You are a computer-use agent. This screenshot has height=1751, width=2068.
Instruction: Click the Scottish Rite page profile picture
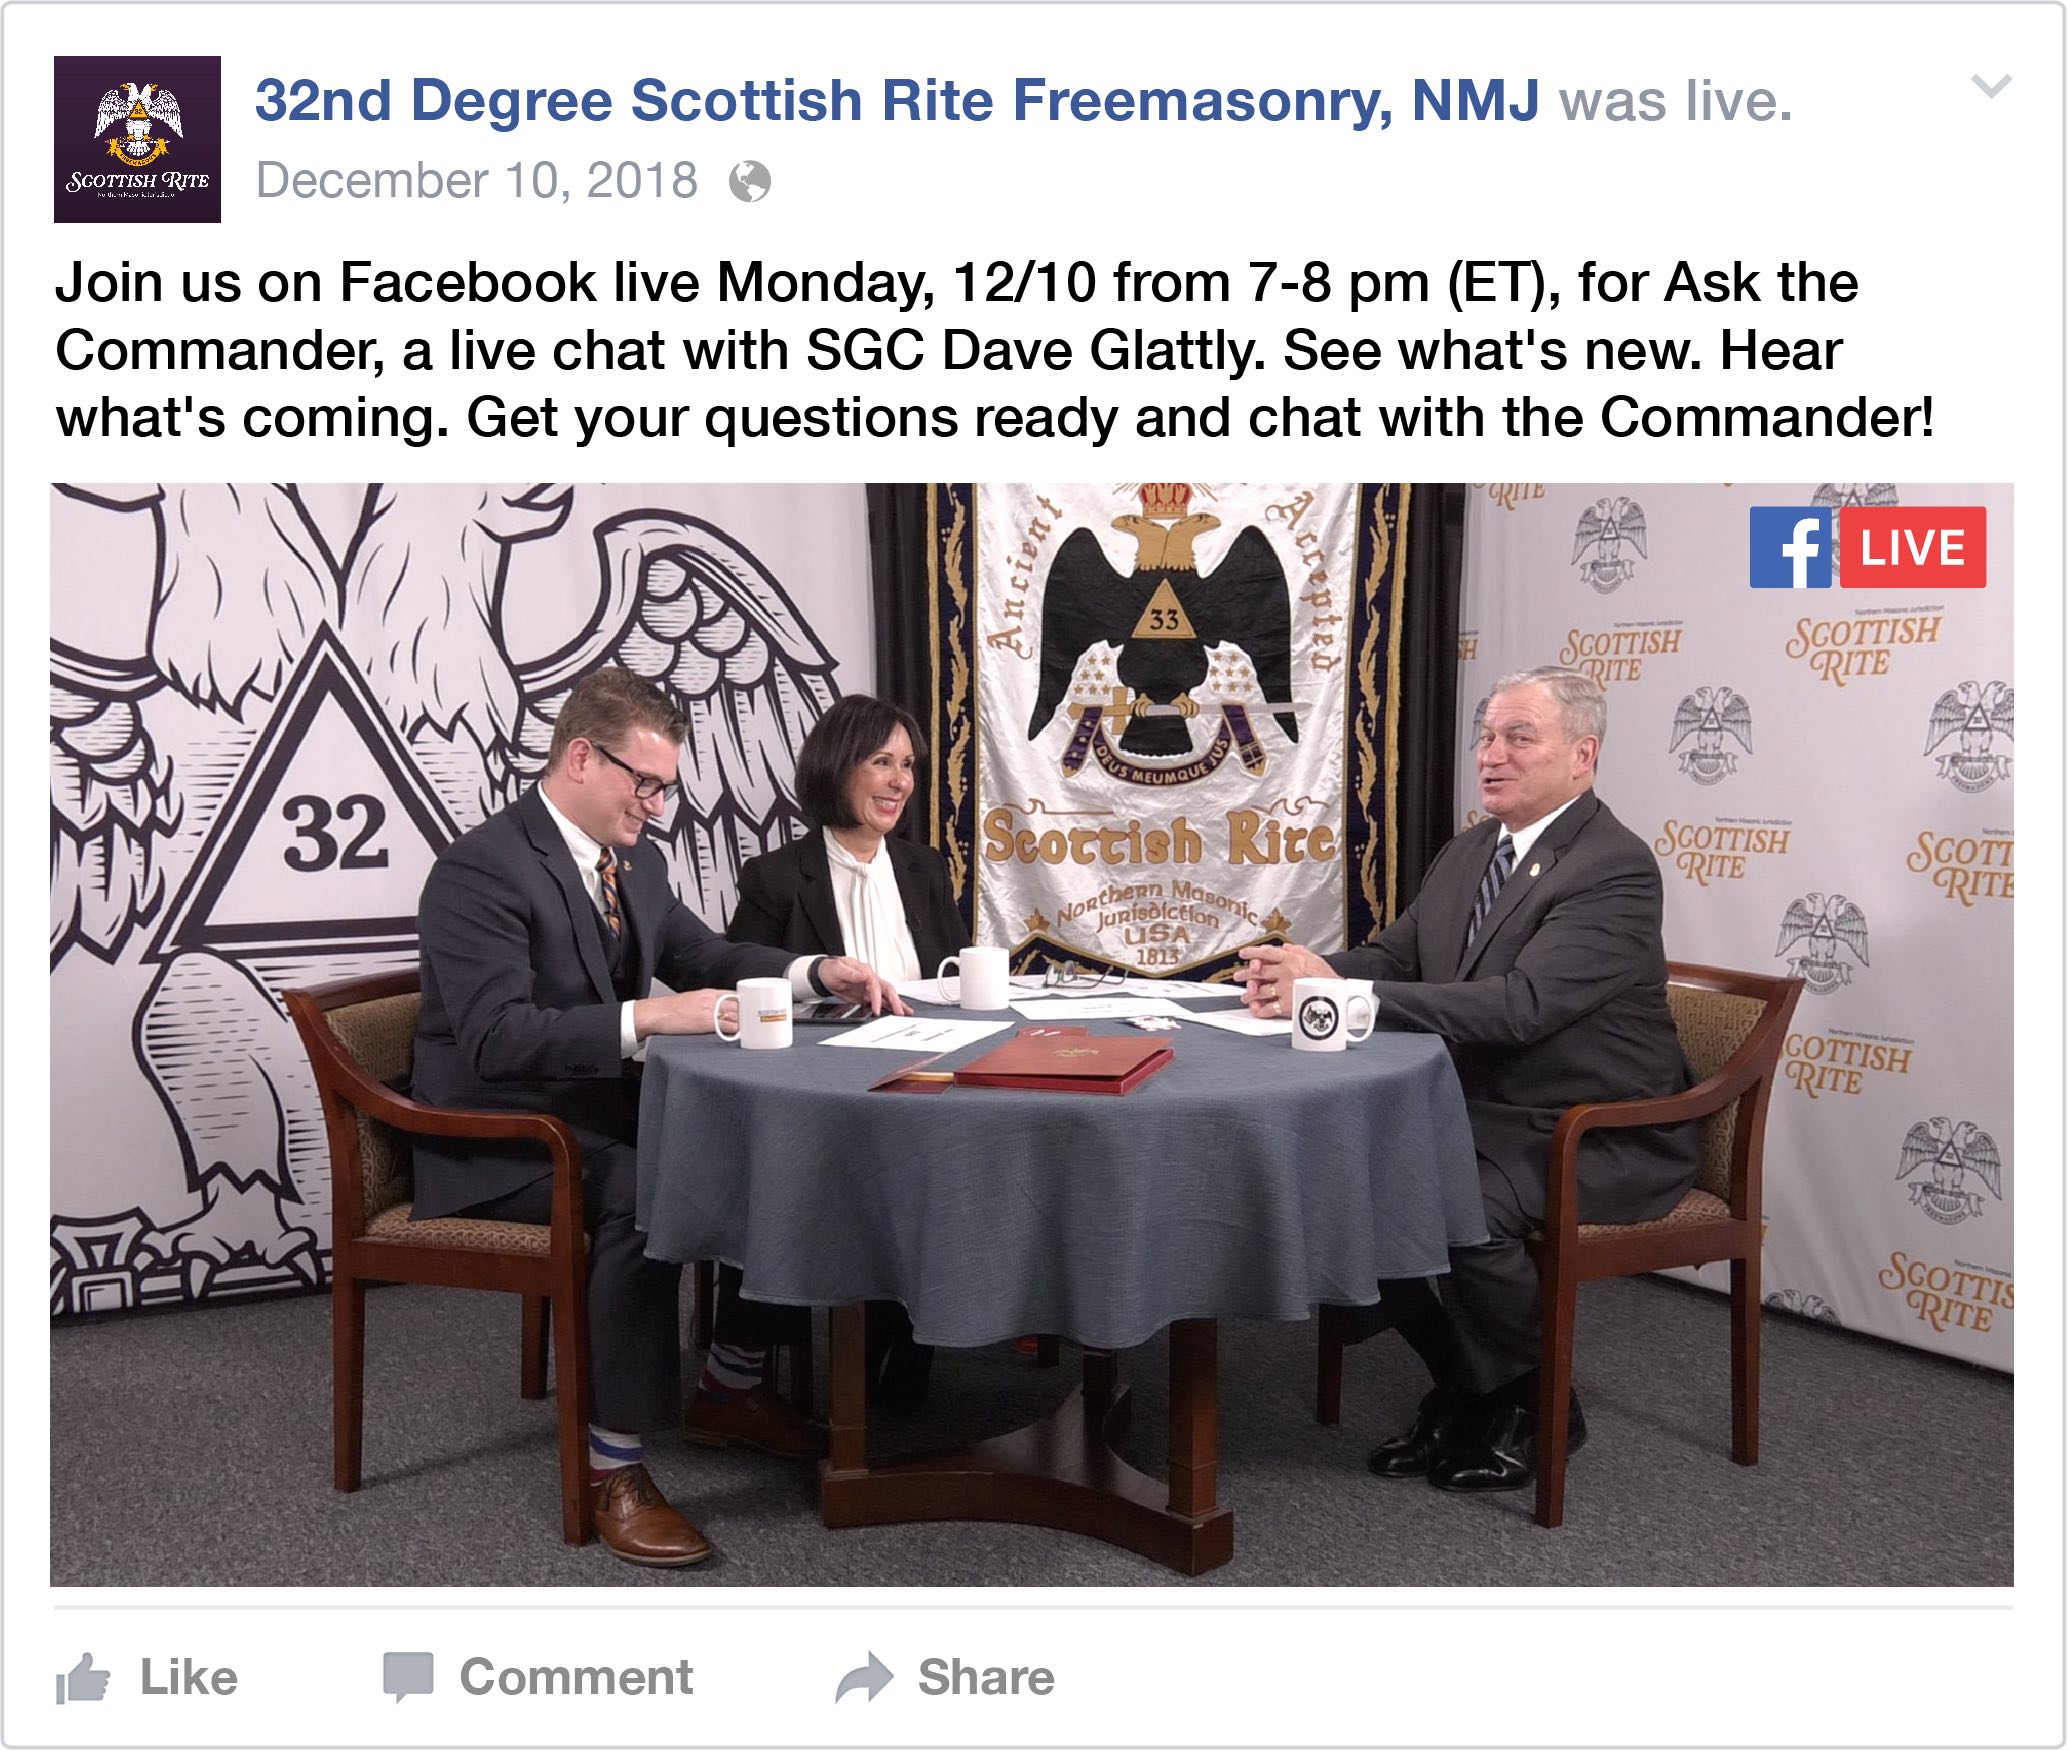[137, 139]
